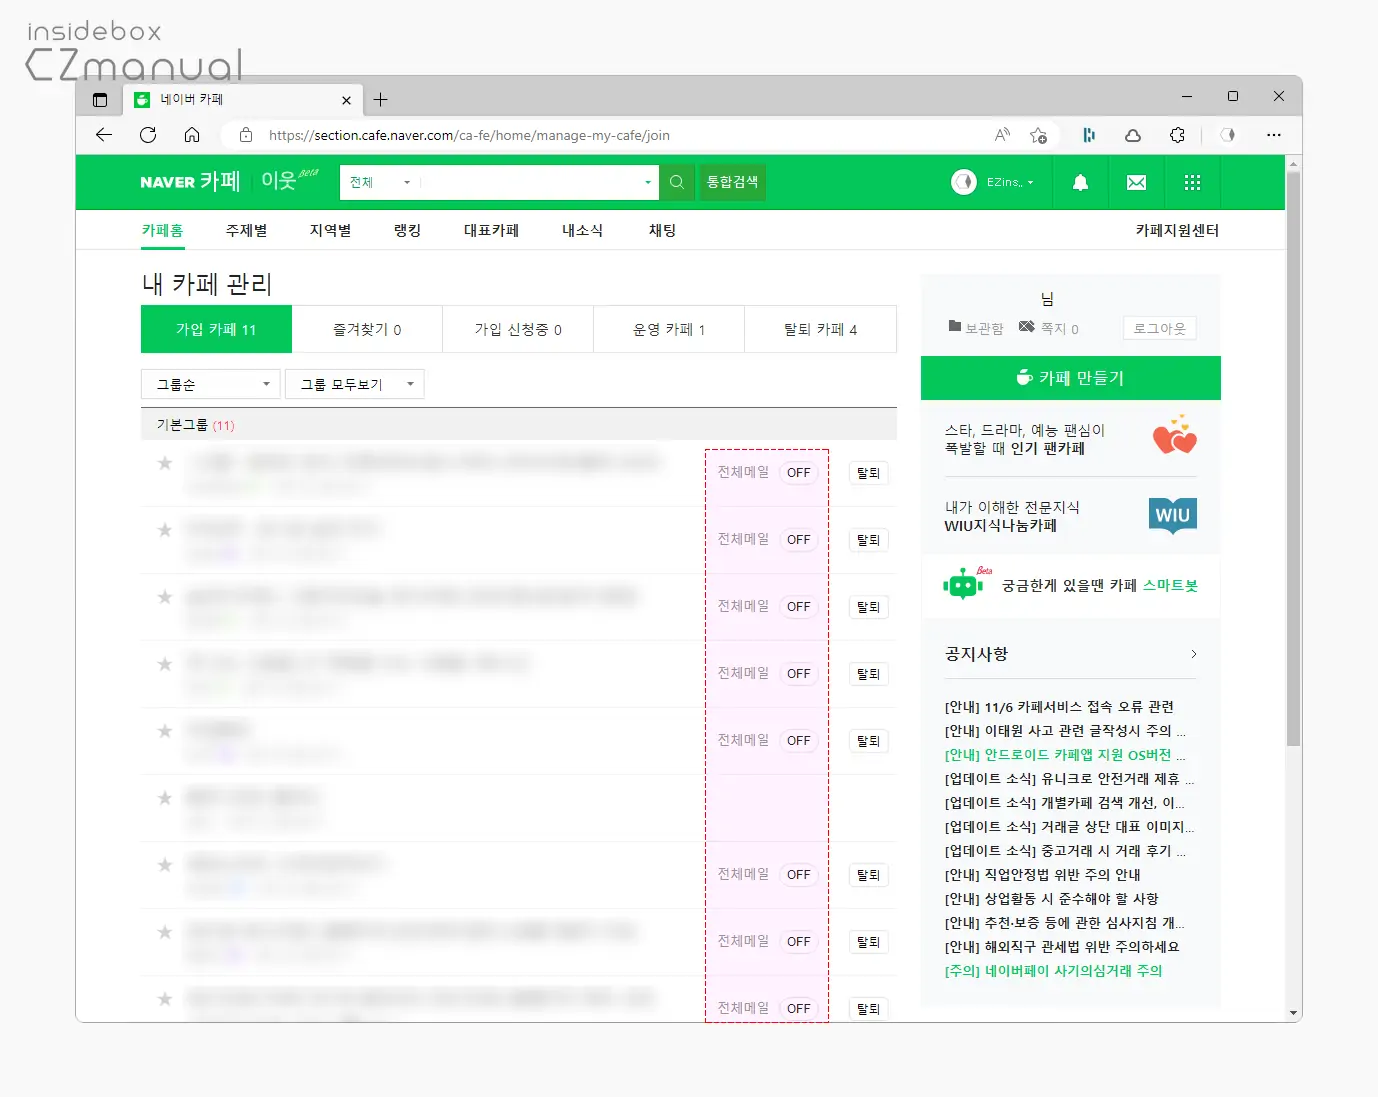Star the first cafe as favorite
Screen dimensions: 1378x1097
click(164, 463)
